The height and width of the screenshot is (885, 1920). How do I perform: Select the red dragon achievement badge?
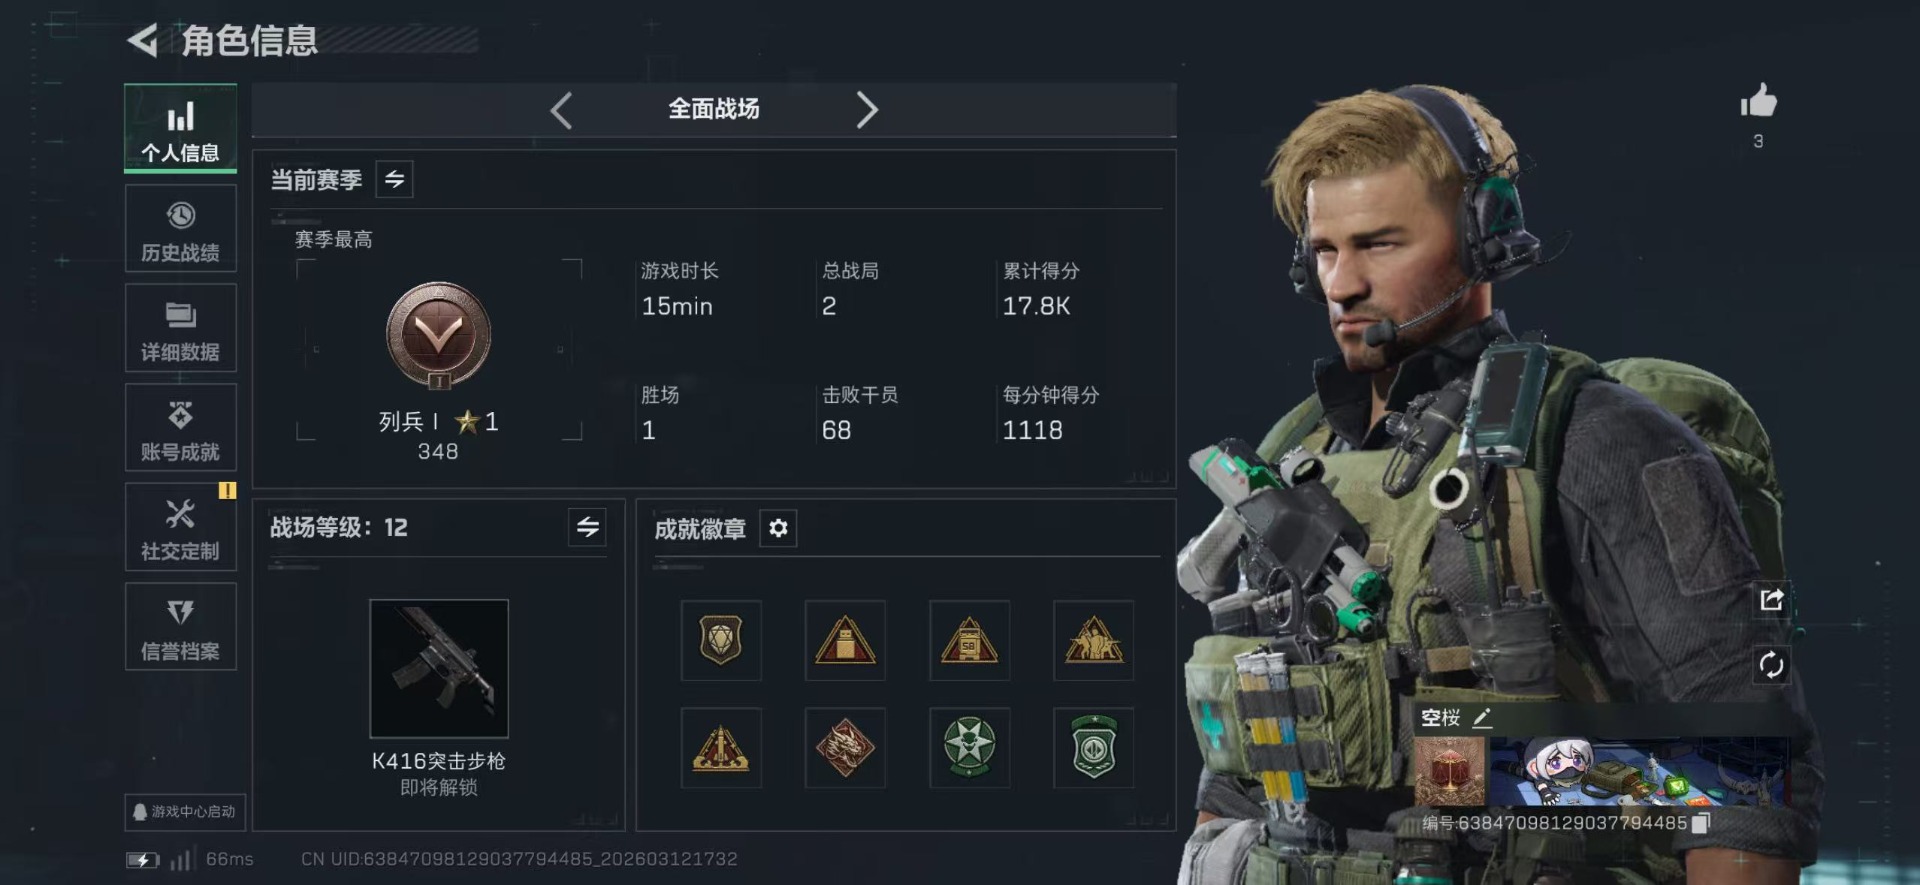[x=845, y=748]
